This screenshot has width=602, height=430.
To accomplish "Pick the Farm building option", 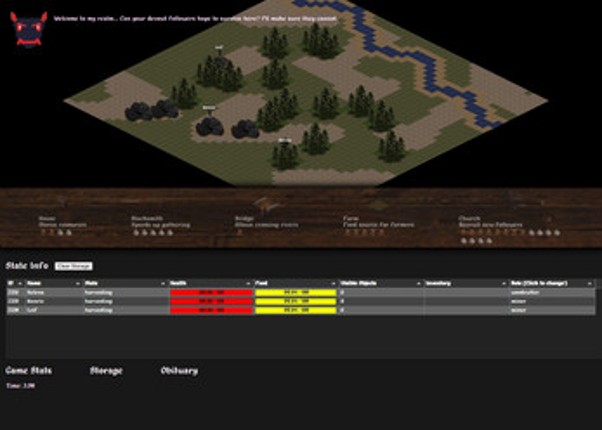I will pos(351,218).
